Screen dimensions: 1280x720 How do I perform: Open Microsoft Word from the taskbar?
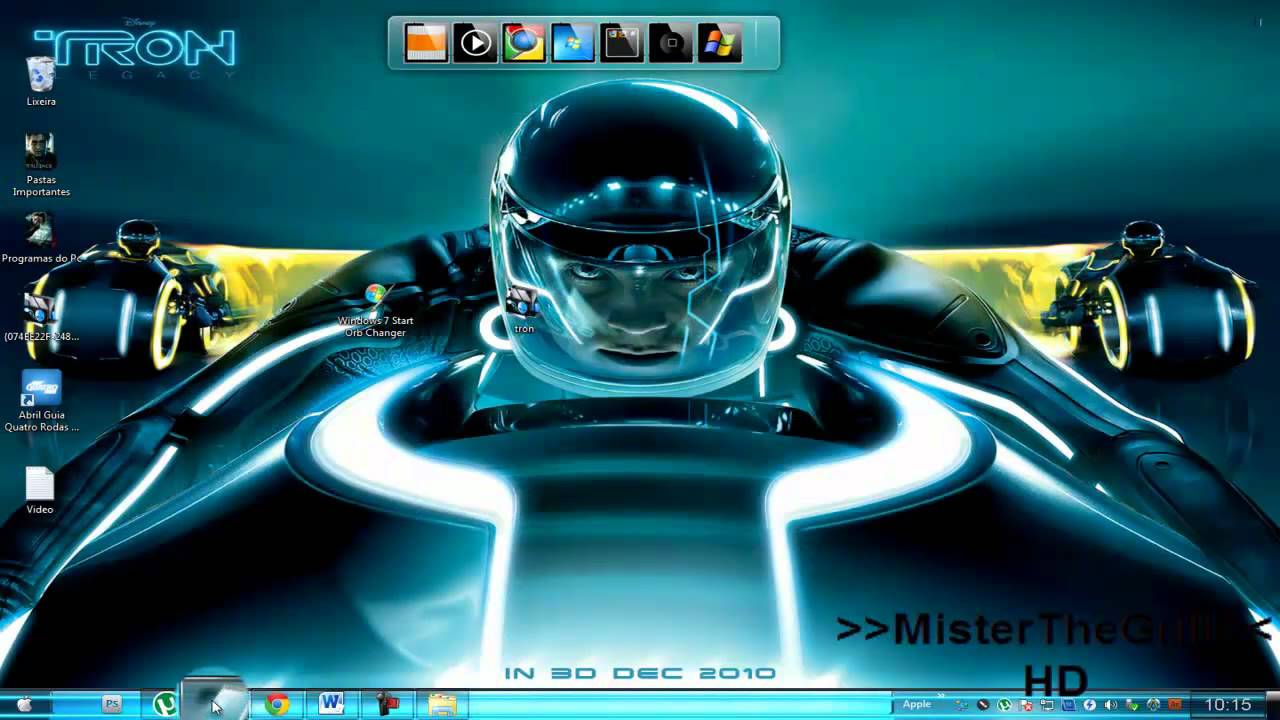(x=332, y=704)
